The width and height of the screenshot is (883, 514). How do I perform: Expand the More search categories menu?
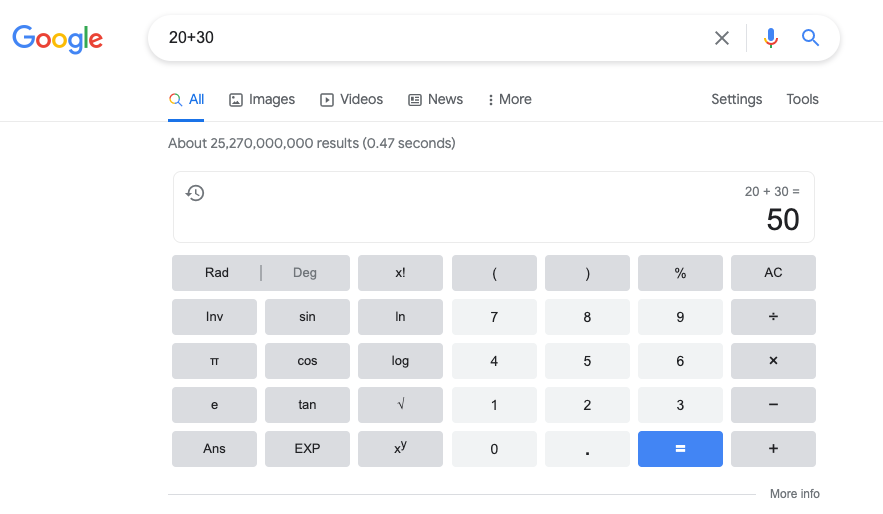click(510, 99)
